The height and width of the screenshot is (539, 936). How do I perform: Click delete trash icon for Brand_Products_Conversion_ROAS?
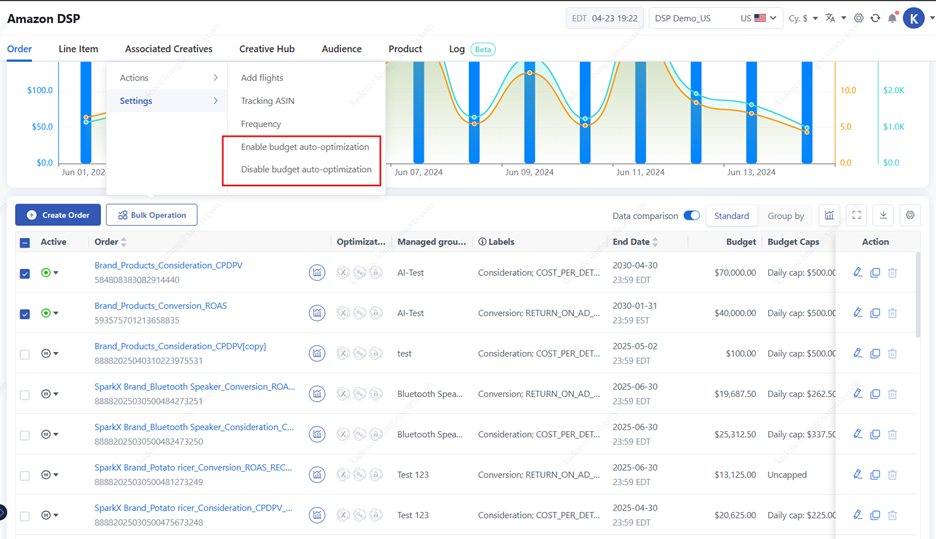click(892, 313)
